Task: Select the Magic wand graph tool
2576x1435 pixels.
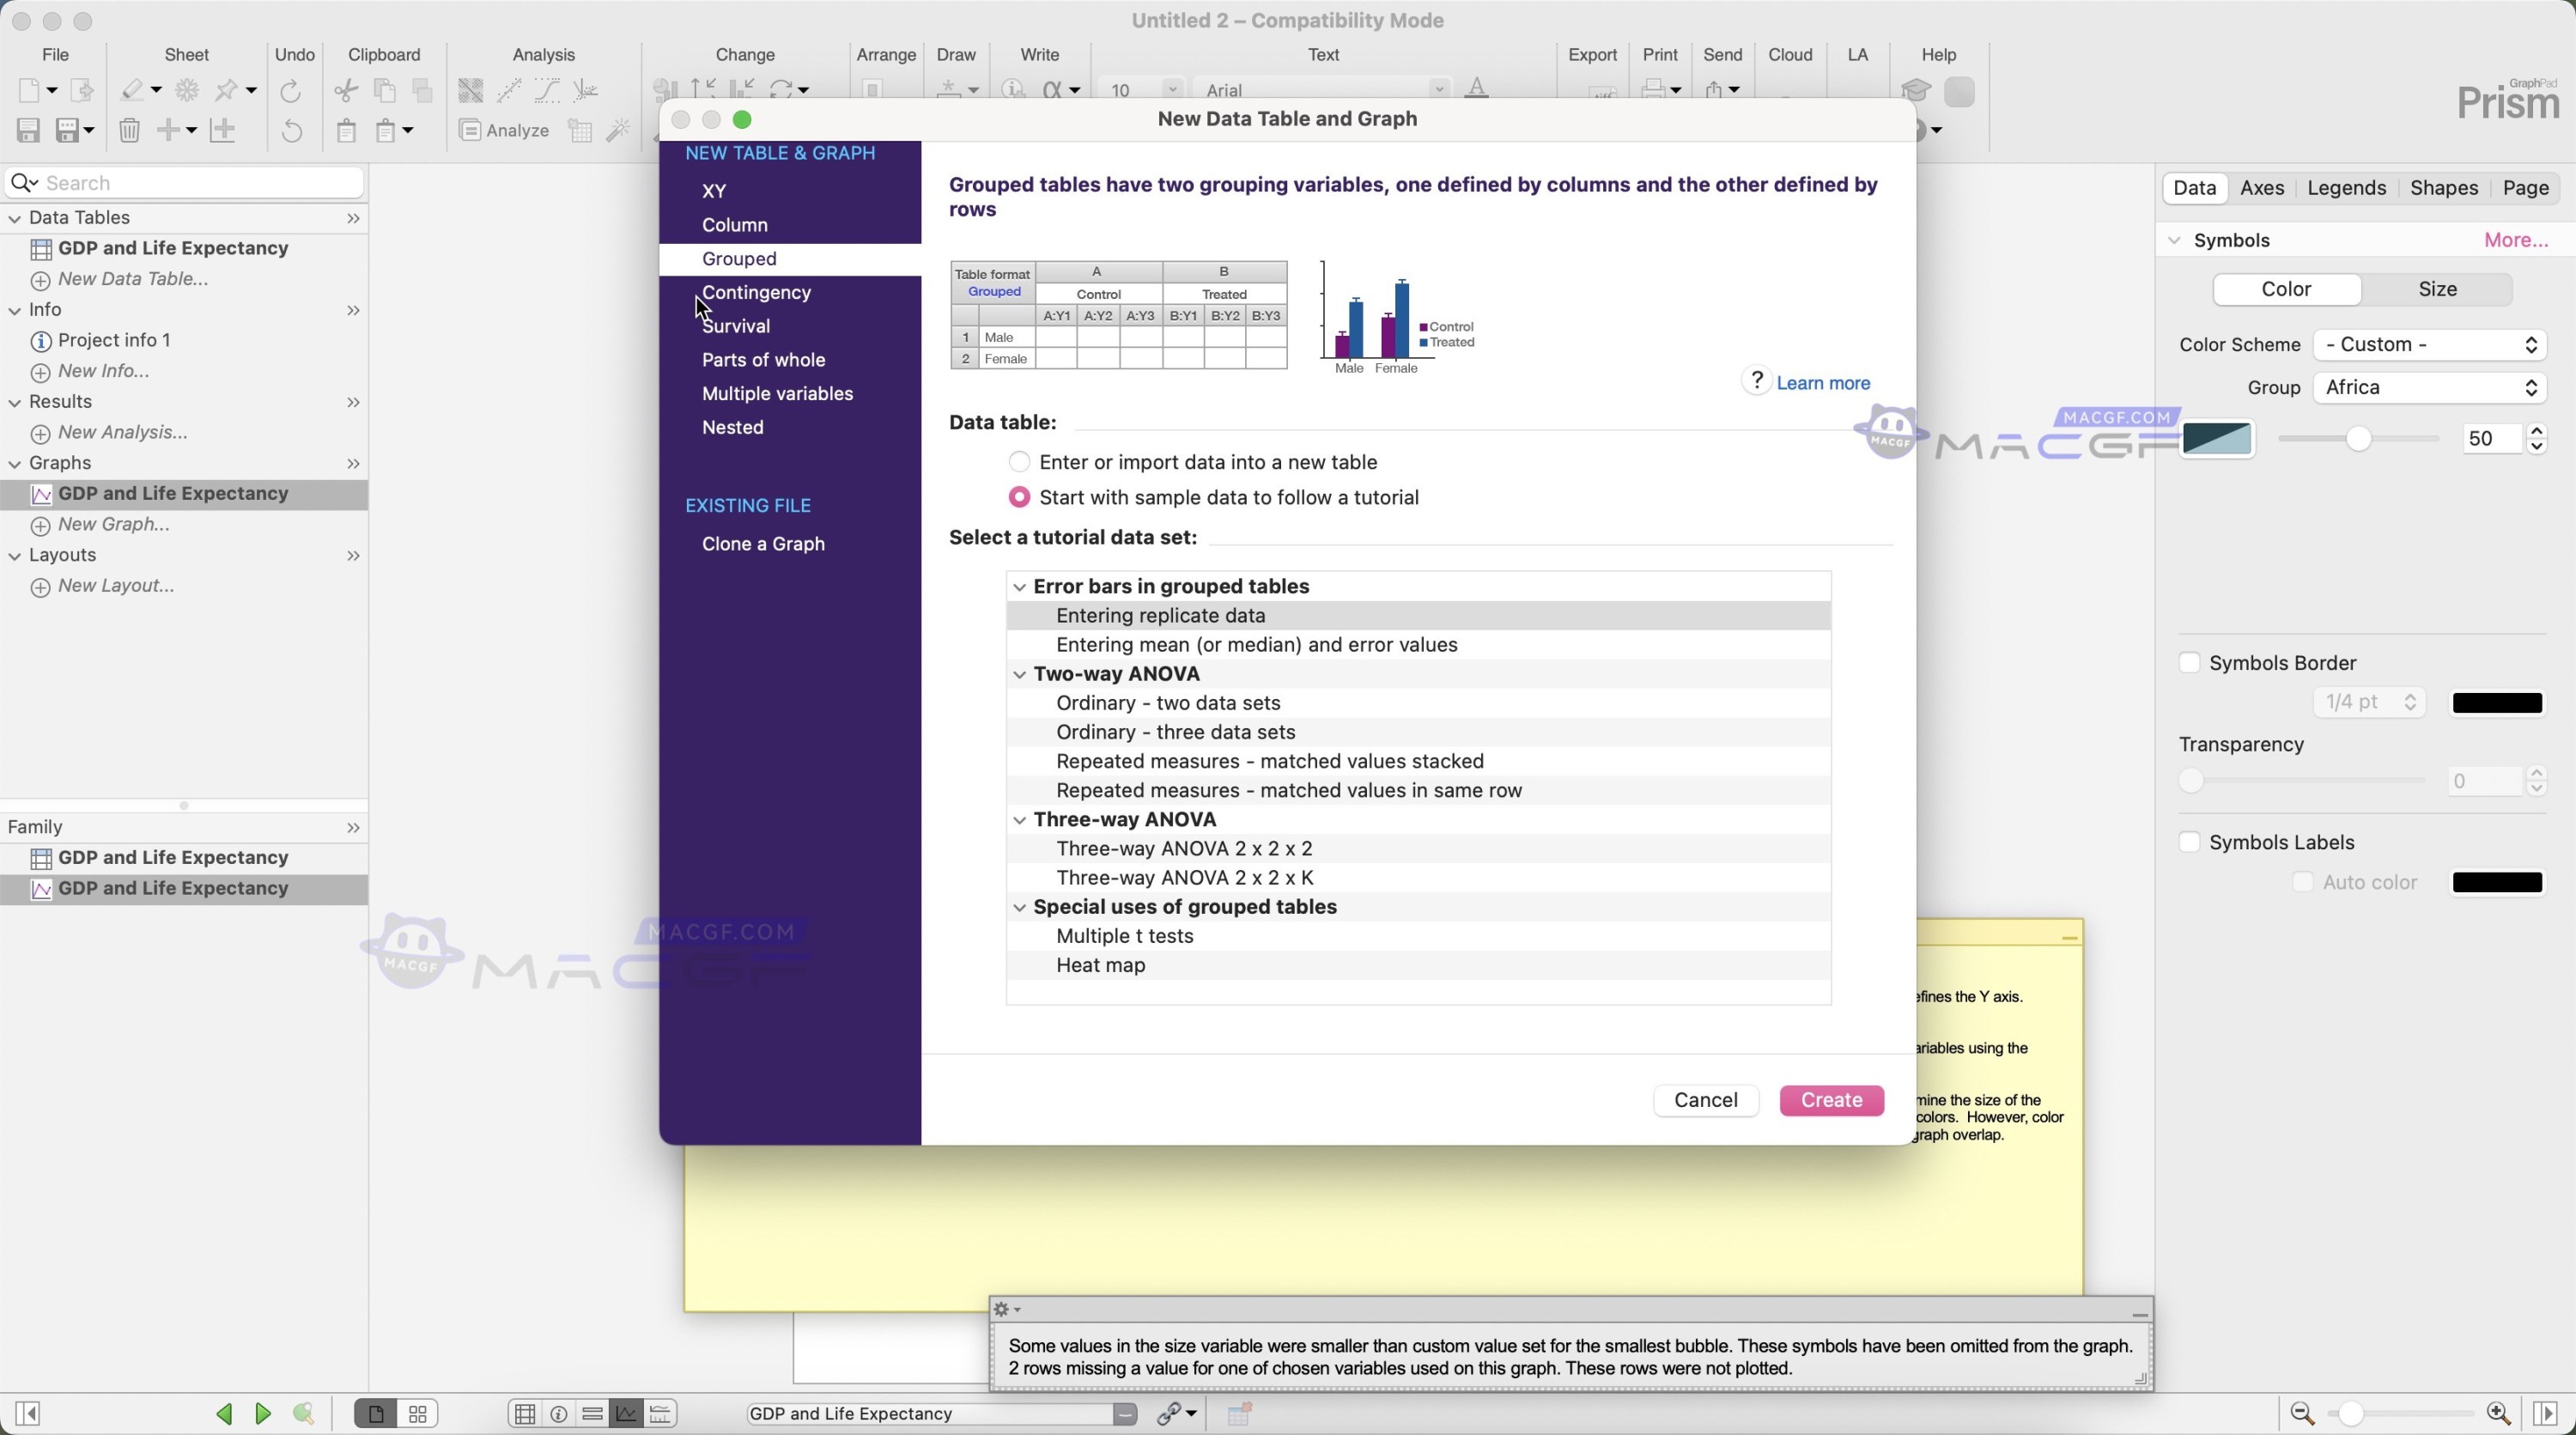Action: pos(618,131)
